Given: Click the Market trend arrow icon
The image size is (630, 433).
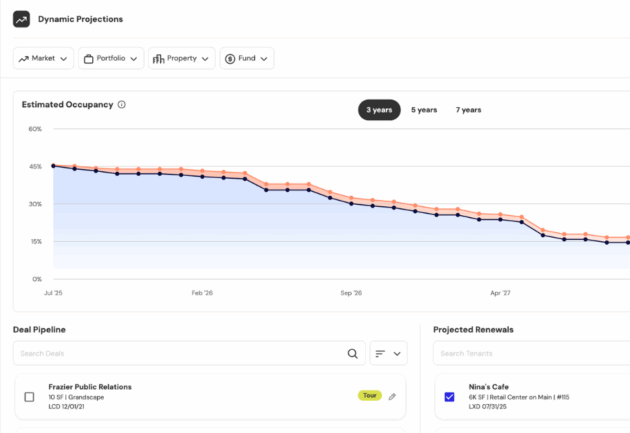Looking at the screenshot, I should (23, 59).
